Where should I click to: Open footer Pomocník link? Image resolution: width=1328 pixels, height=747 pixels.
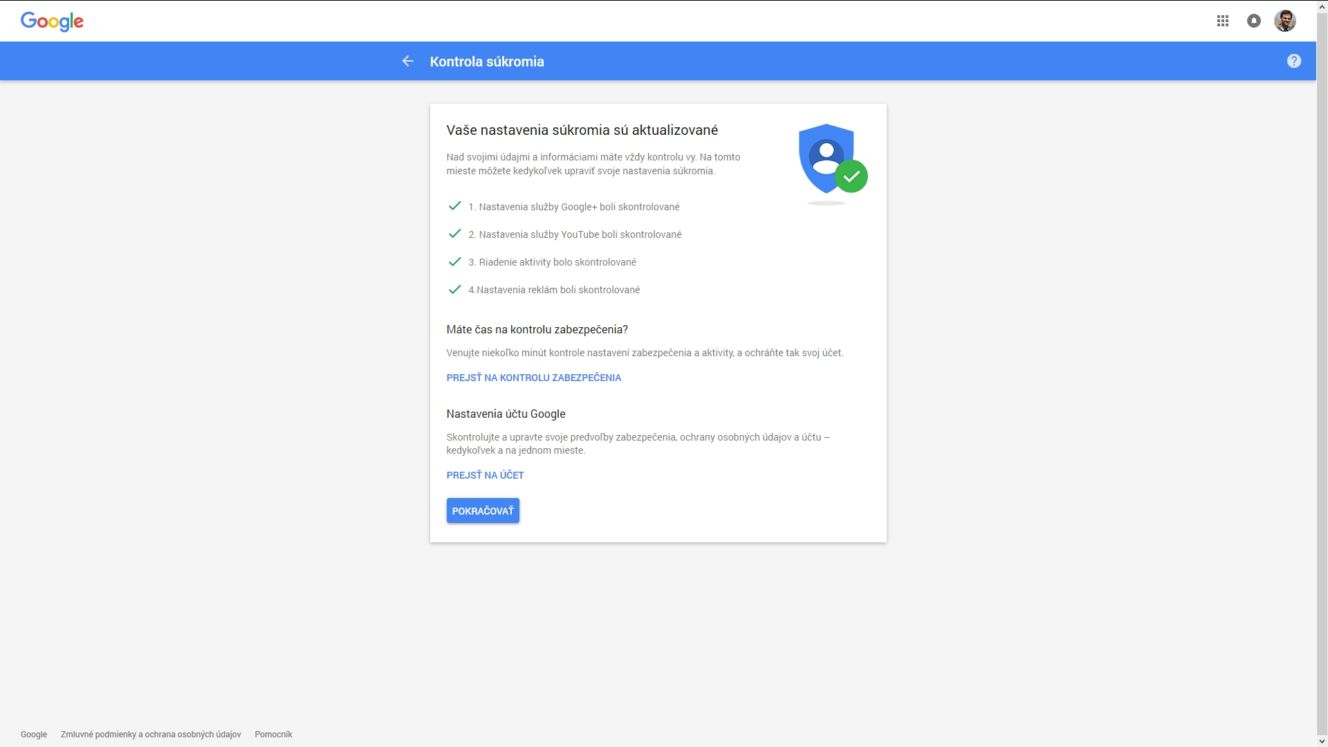click(x=273, y=734)
